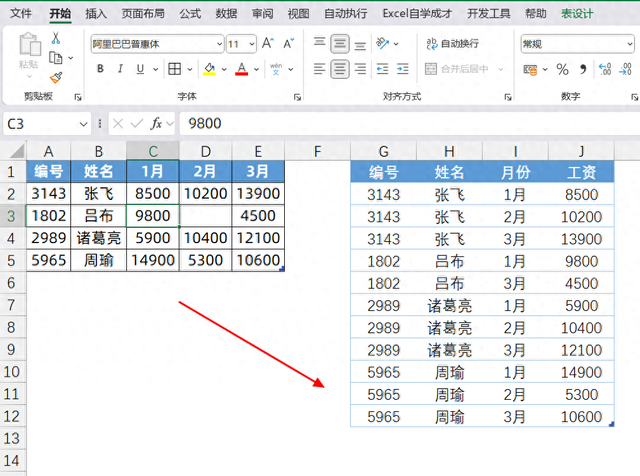Screen dimensions: 640x476
Task: Open alignment group dialog launcher
Action: pyautogui.click(x=508, y=97)
